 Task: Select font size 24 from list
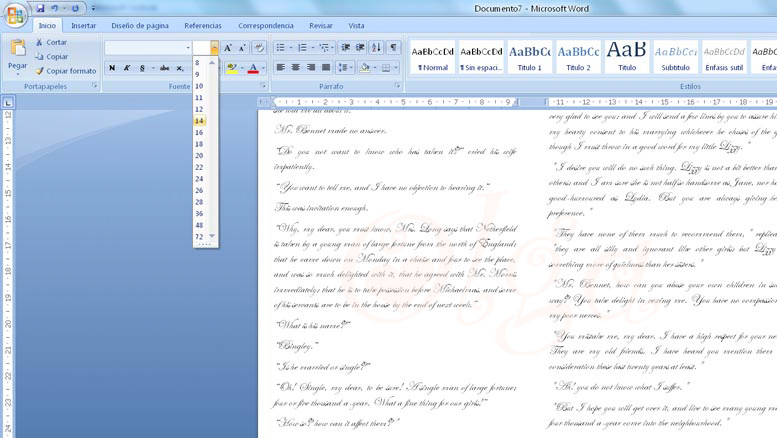[200, 179]
